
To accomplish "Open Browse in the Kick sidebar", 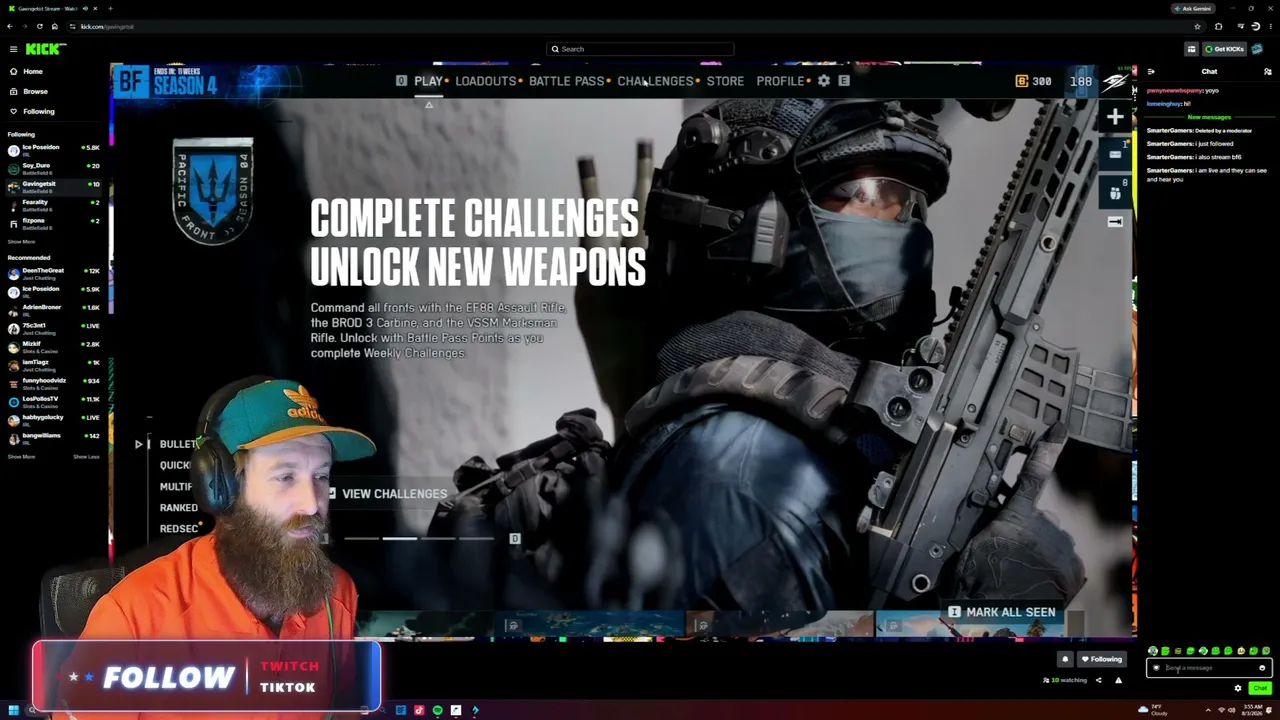I will [x=29, y=91].
